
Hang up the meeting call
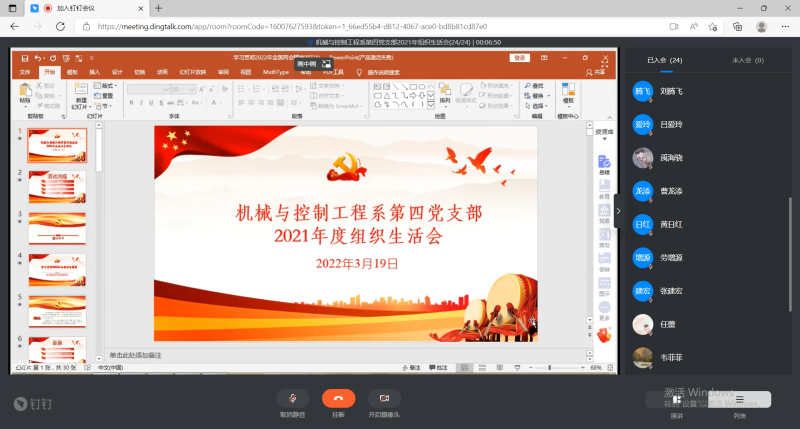[x=338, y=399]
